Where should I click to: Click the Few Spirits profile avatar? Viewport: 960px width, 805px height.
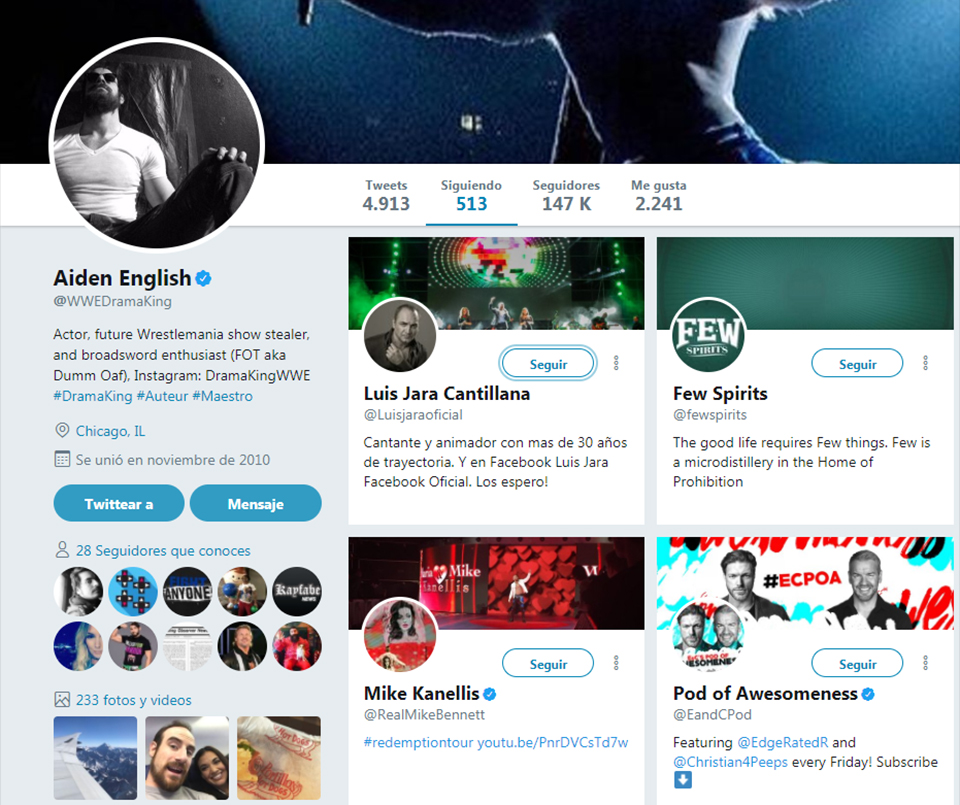coord(708,335)
